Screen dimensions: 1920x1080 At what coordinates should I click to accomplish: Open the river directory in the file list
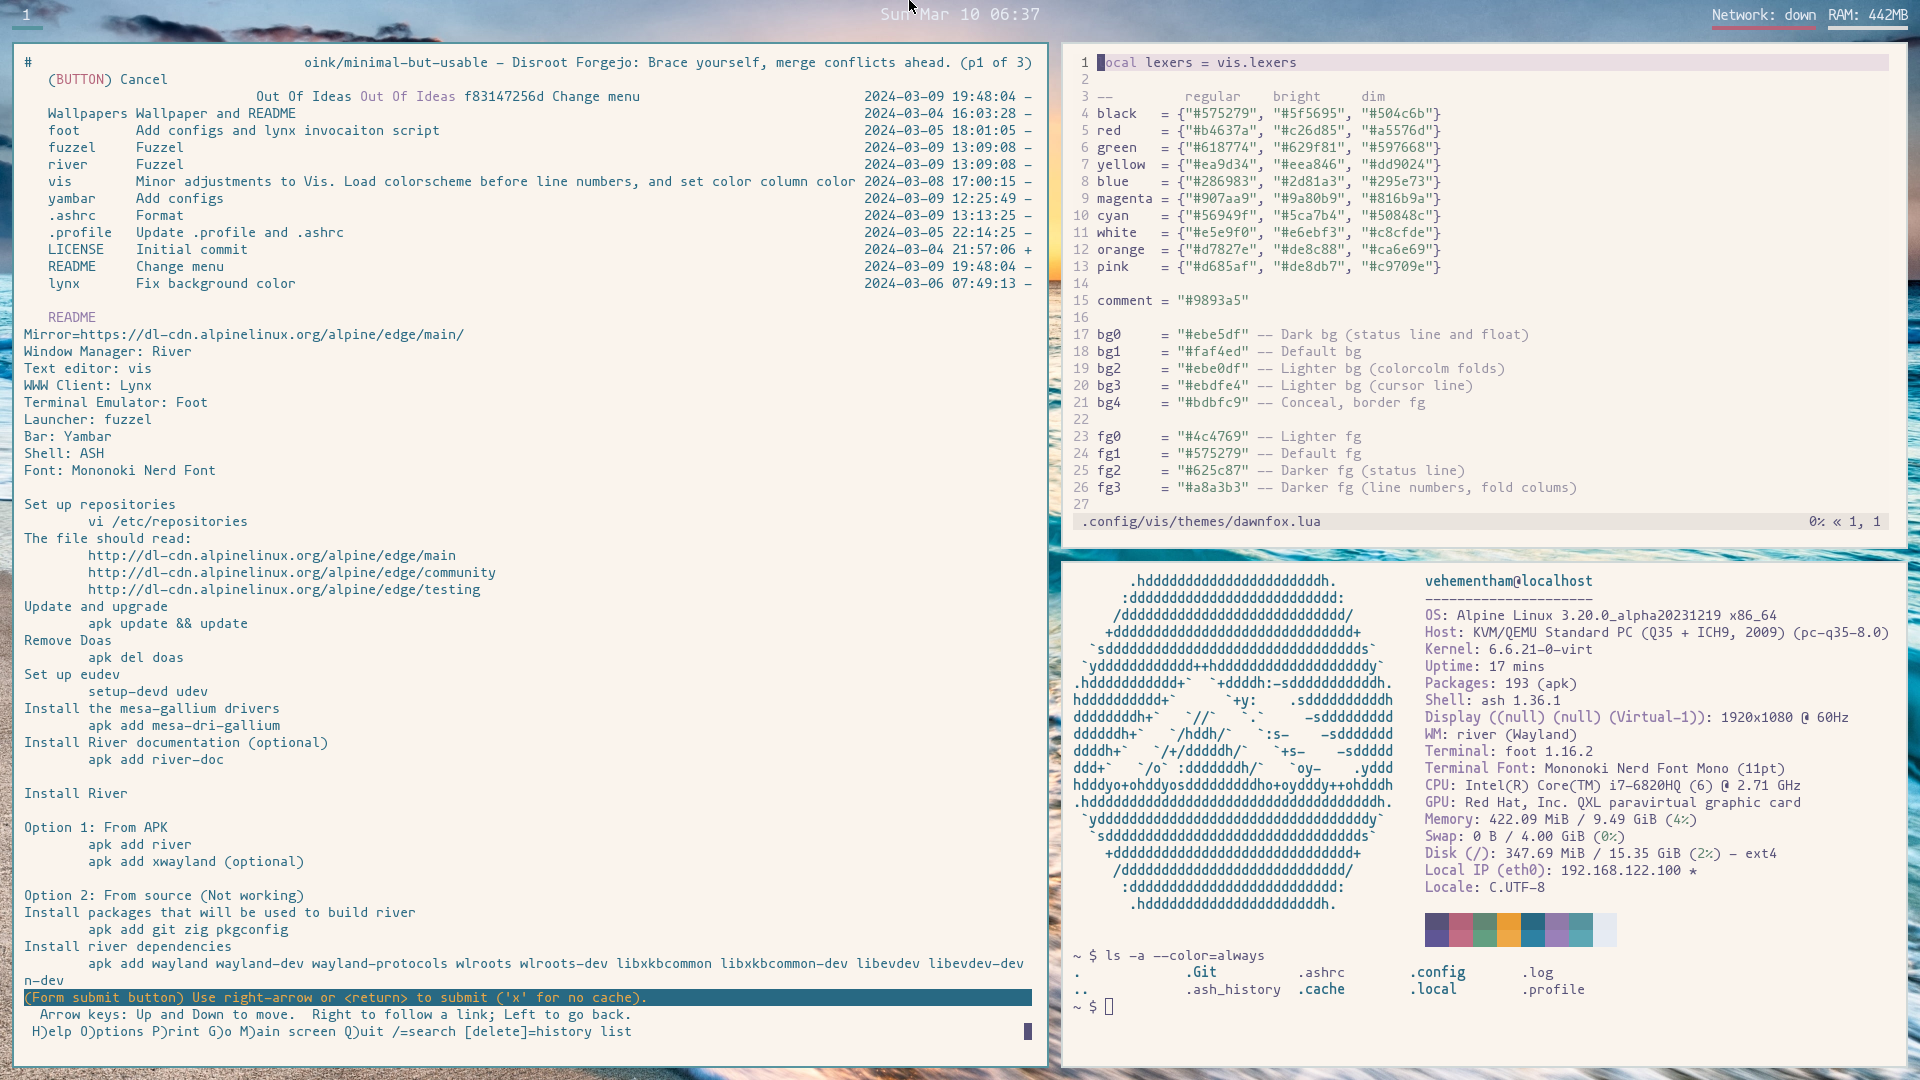(68, 165)
